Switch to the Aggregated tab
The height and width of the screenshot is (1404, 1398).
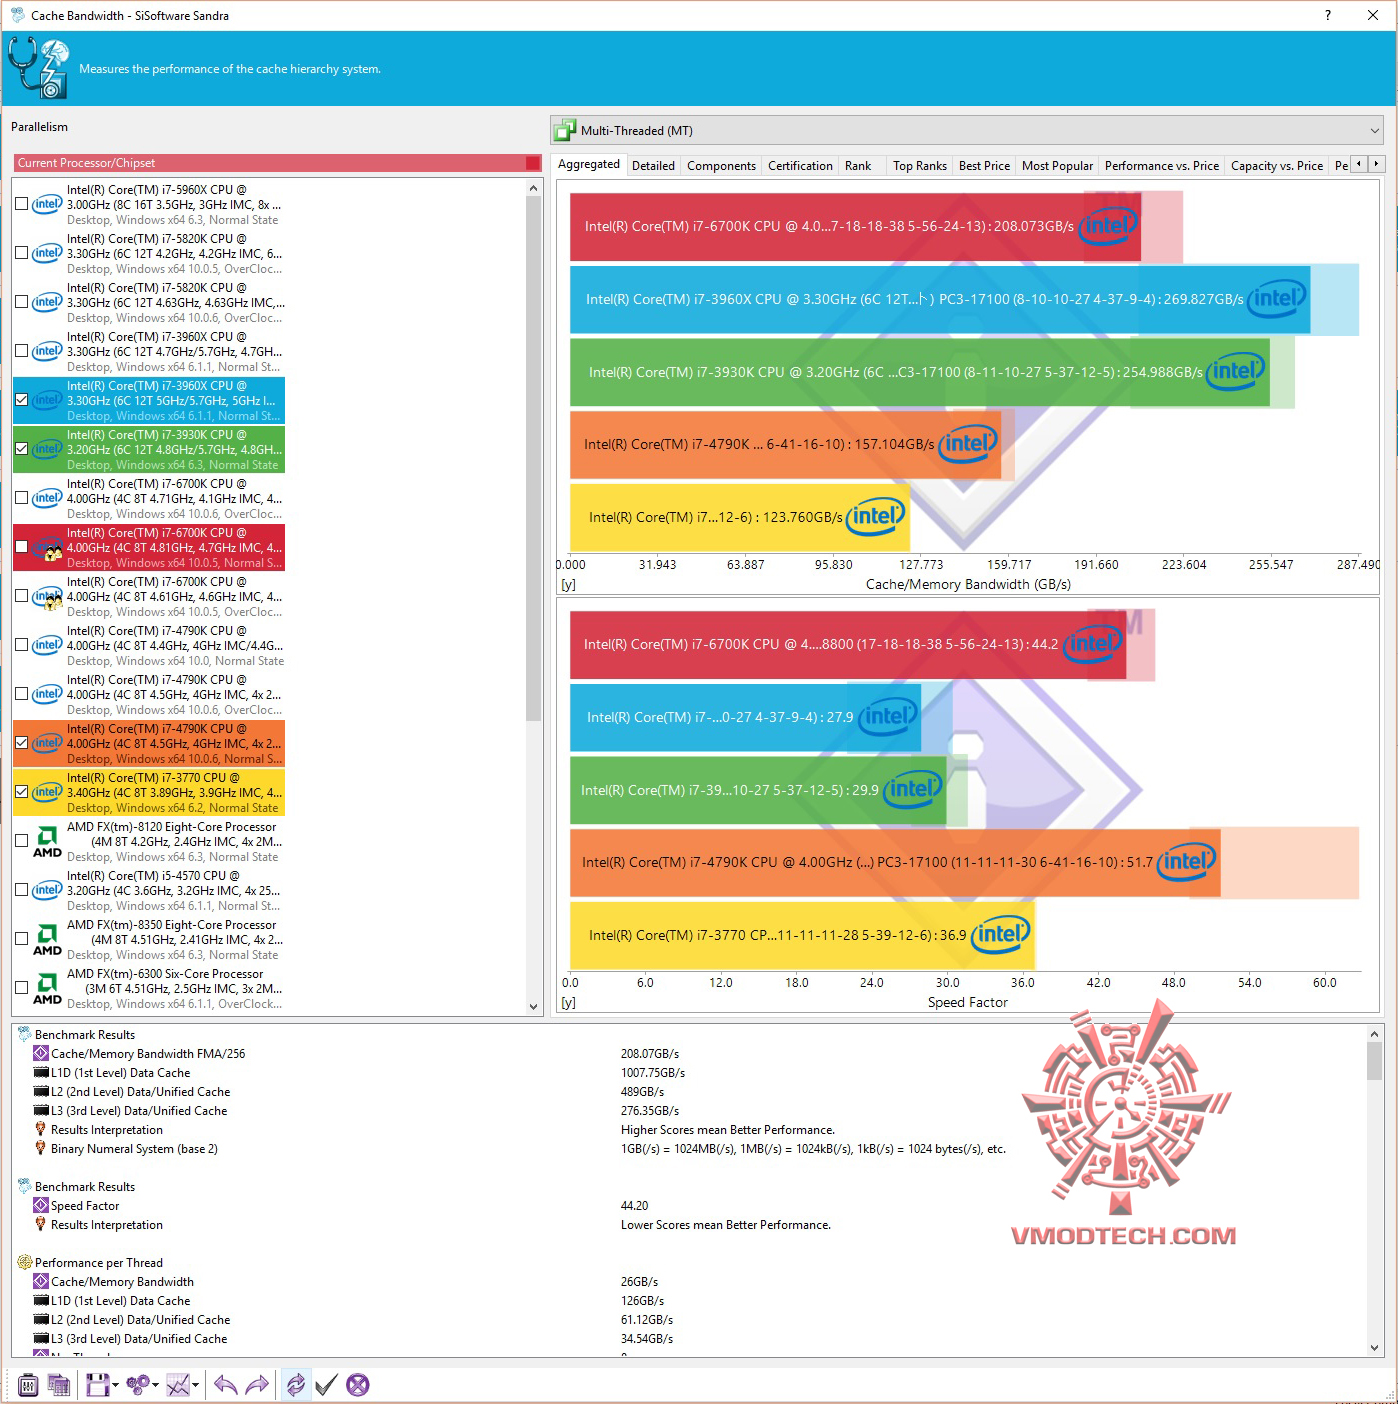click(589, 165)
